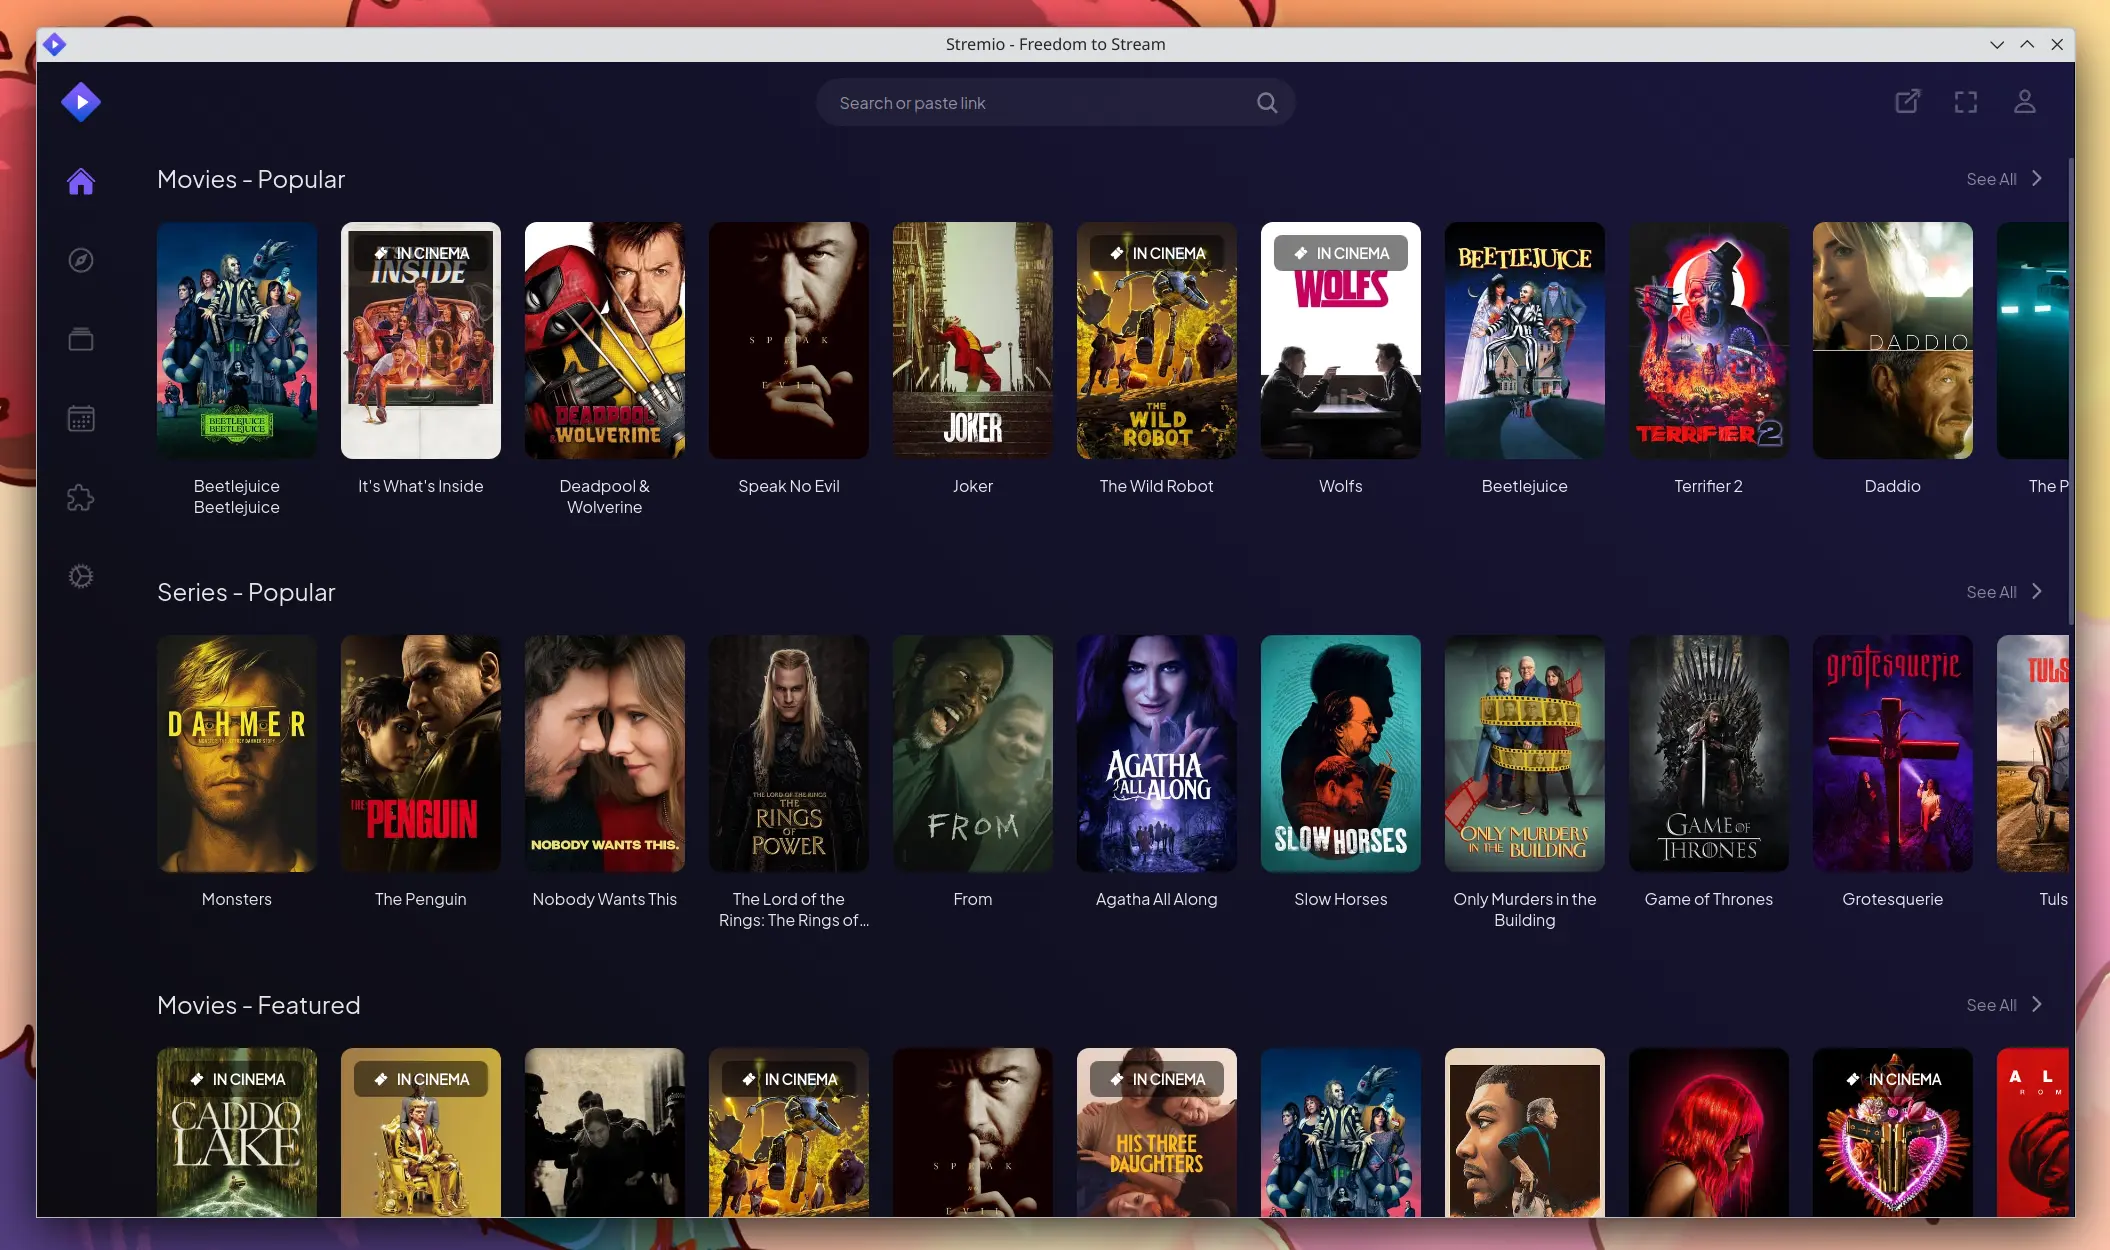Open the Discover compass icon

(81, 260)
